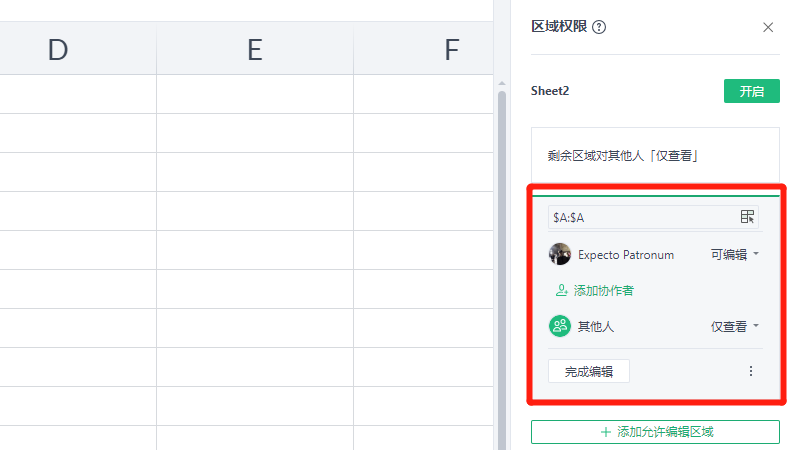Screen dimensions: 800x450
Task: Click the help question mark icon beside 区域权限
Action: (599, 27)
